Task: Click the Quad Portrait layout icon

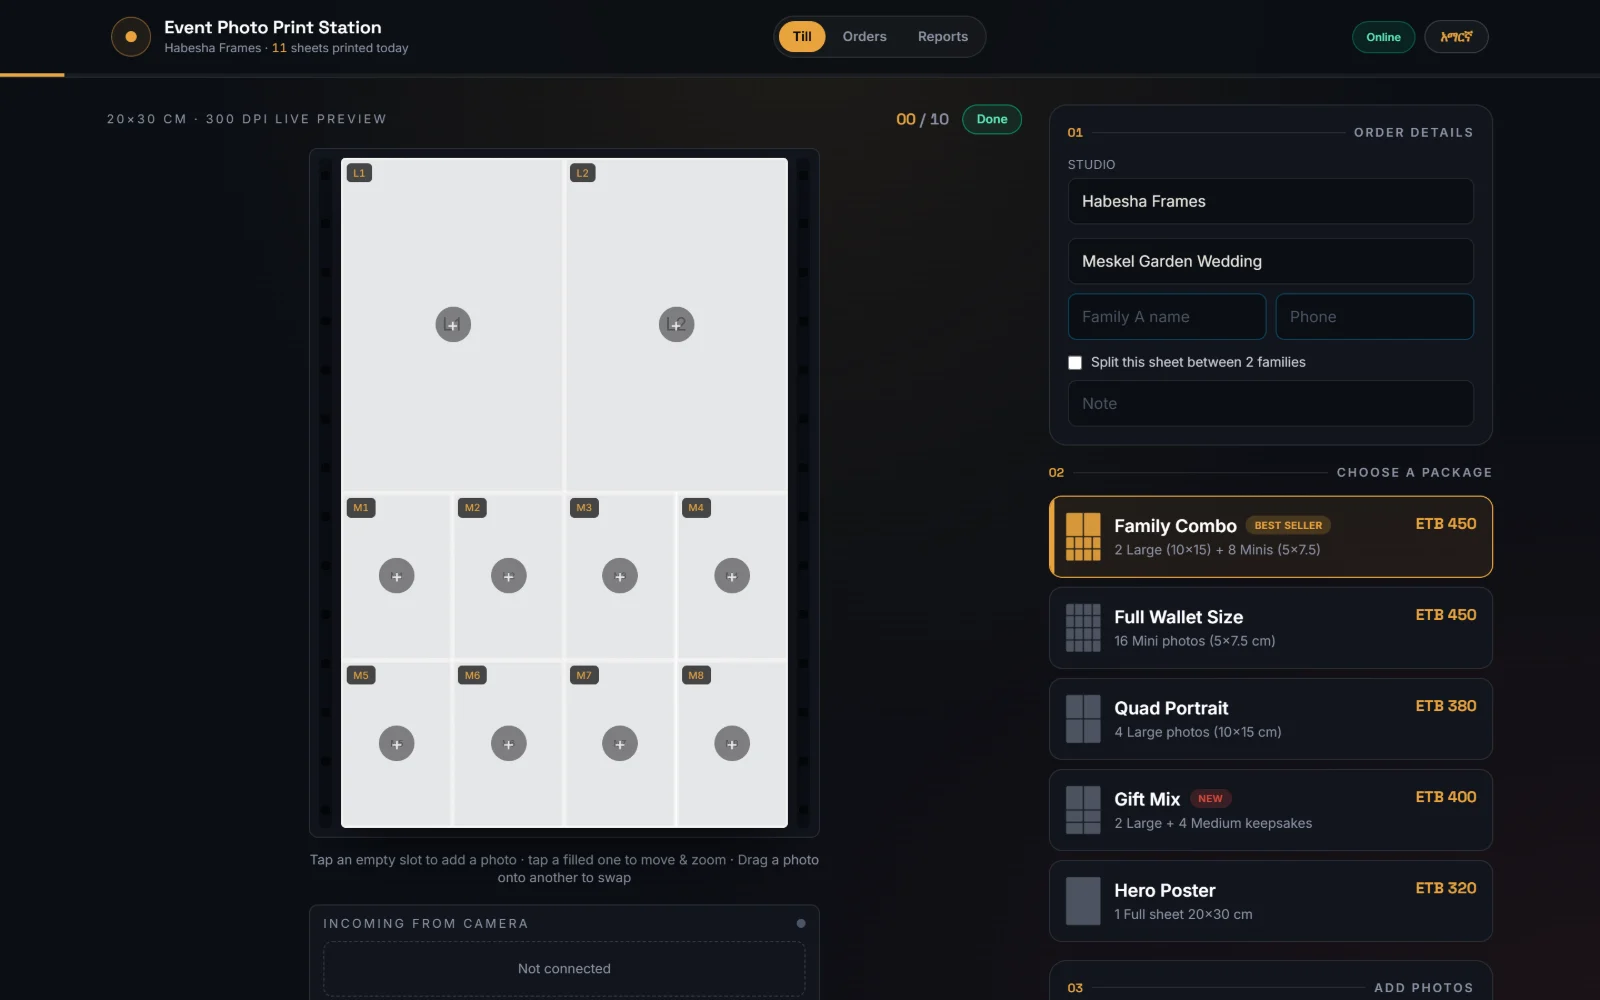Action: (1083, 719)
